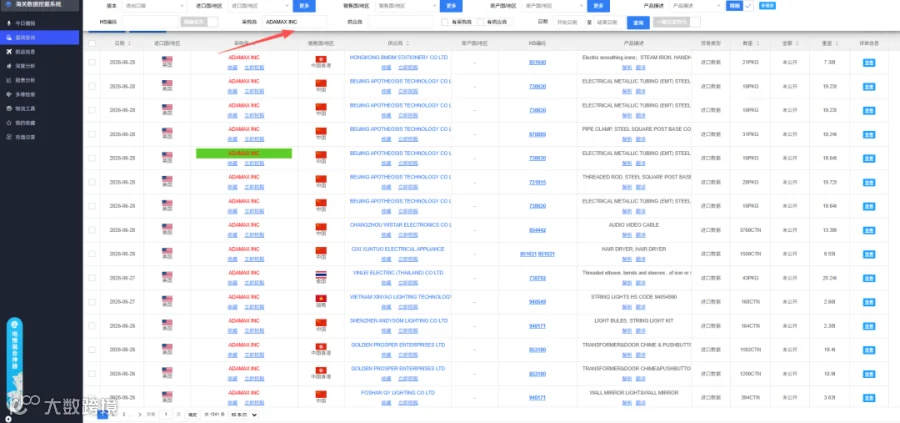Open the rows-per-page dropdown in pagination
The height and width of the screenshot is (423, 900).
pos(243,414)
